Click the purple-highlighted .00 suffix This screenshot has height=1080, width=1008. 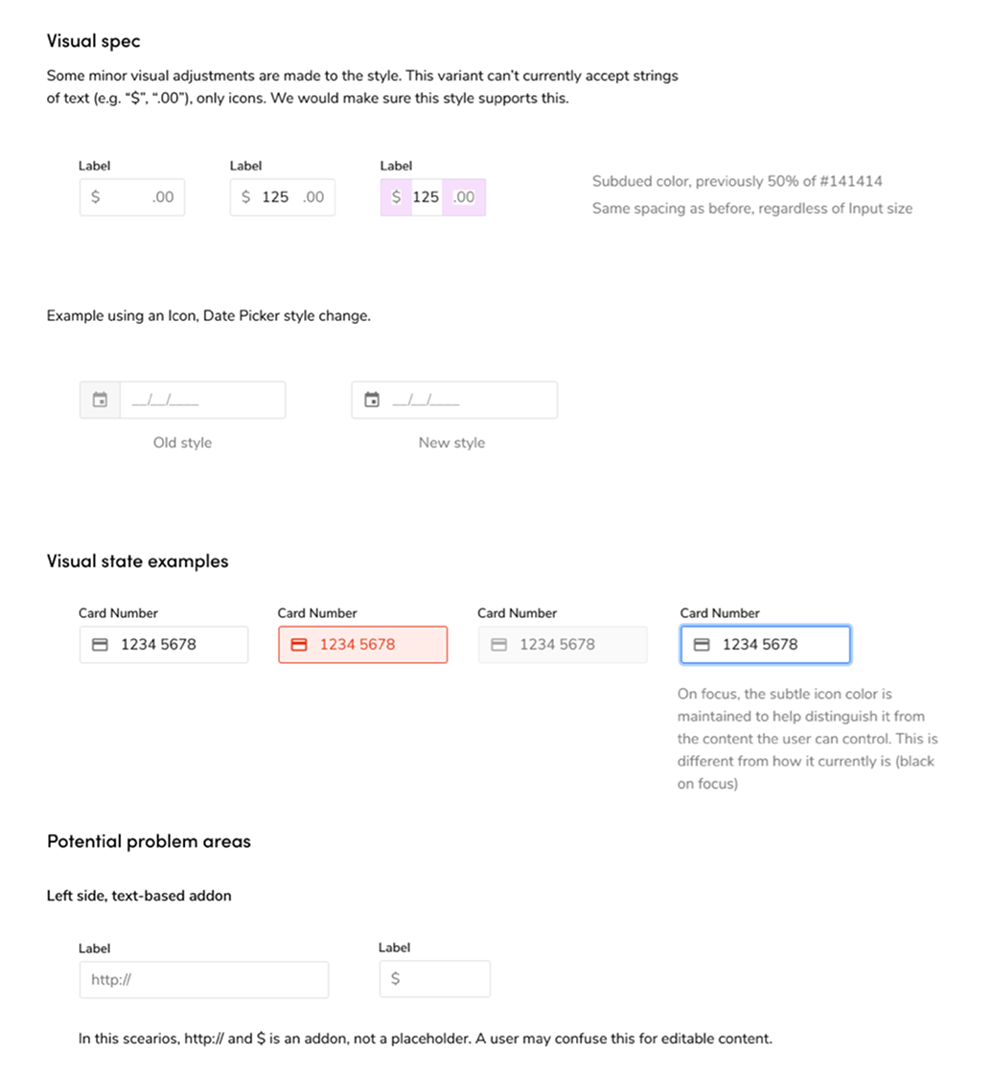[464, 197]
